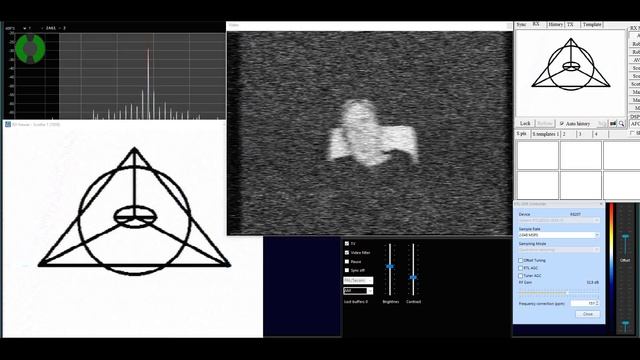Open the Sampling Mode dropdown
640x360 pixels.
click(559, 250)
